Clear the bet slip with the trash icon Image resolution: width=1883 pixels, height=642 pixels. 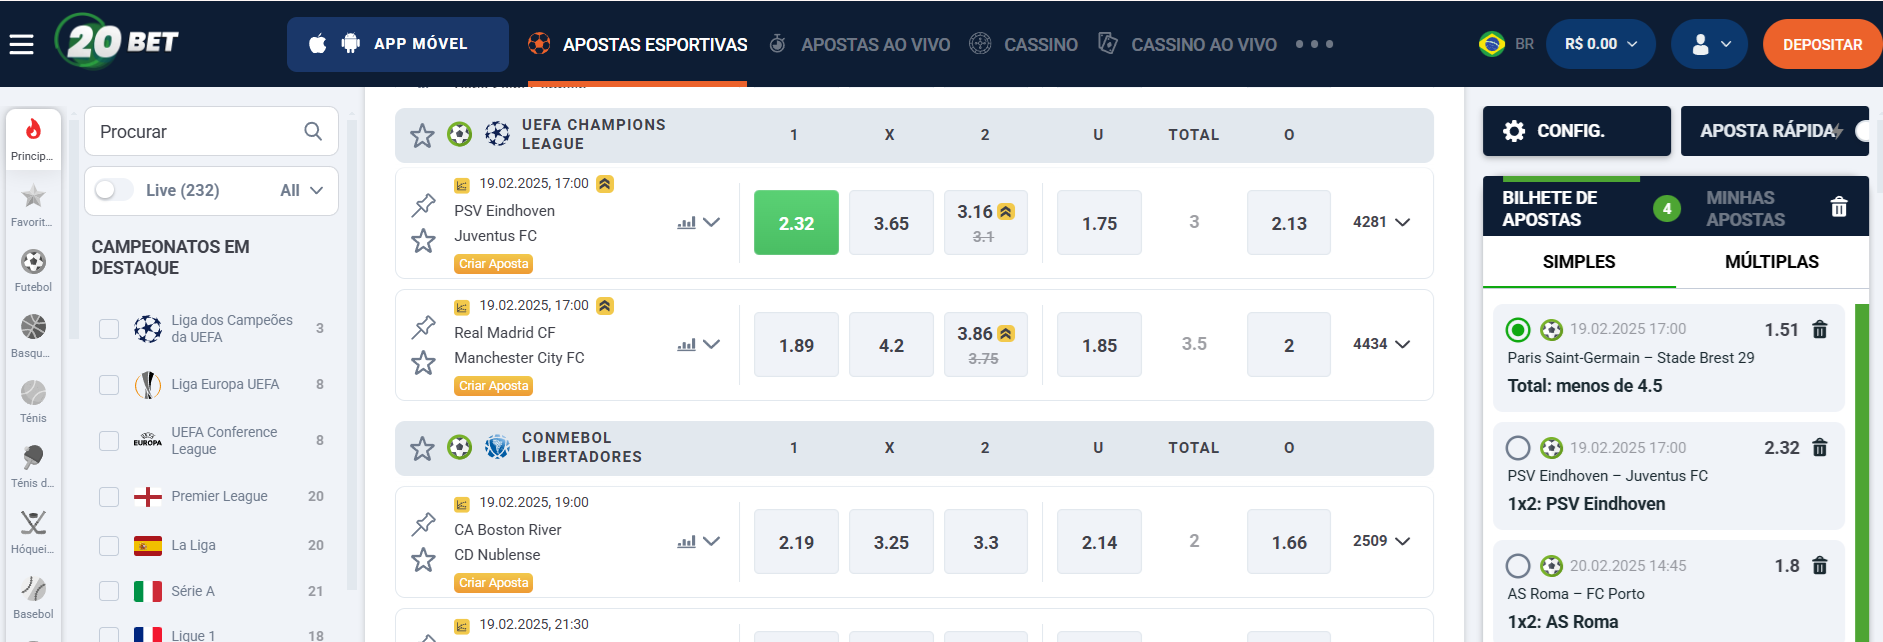(1839, 207)
